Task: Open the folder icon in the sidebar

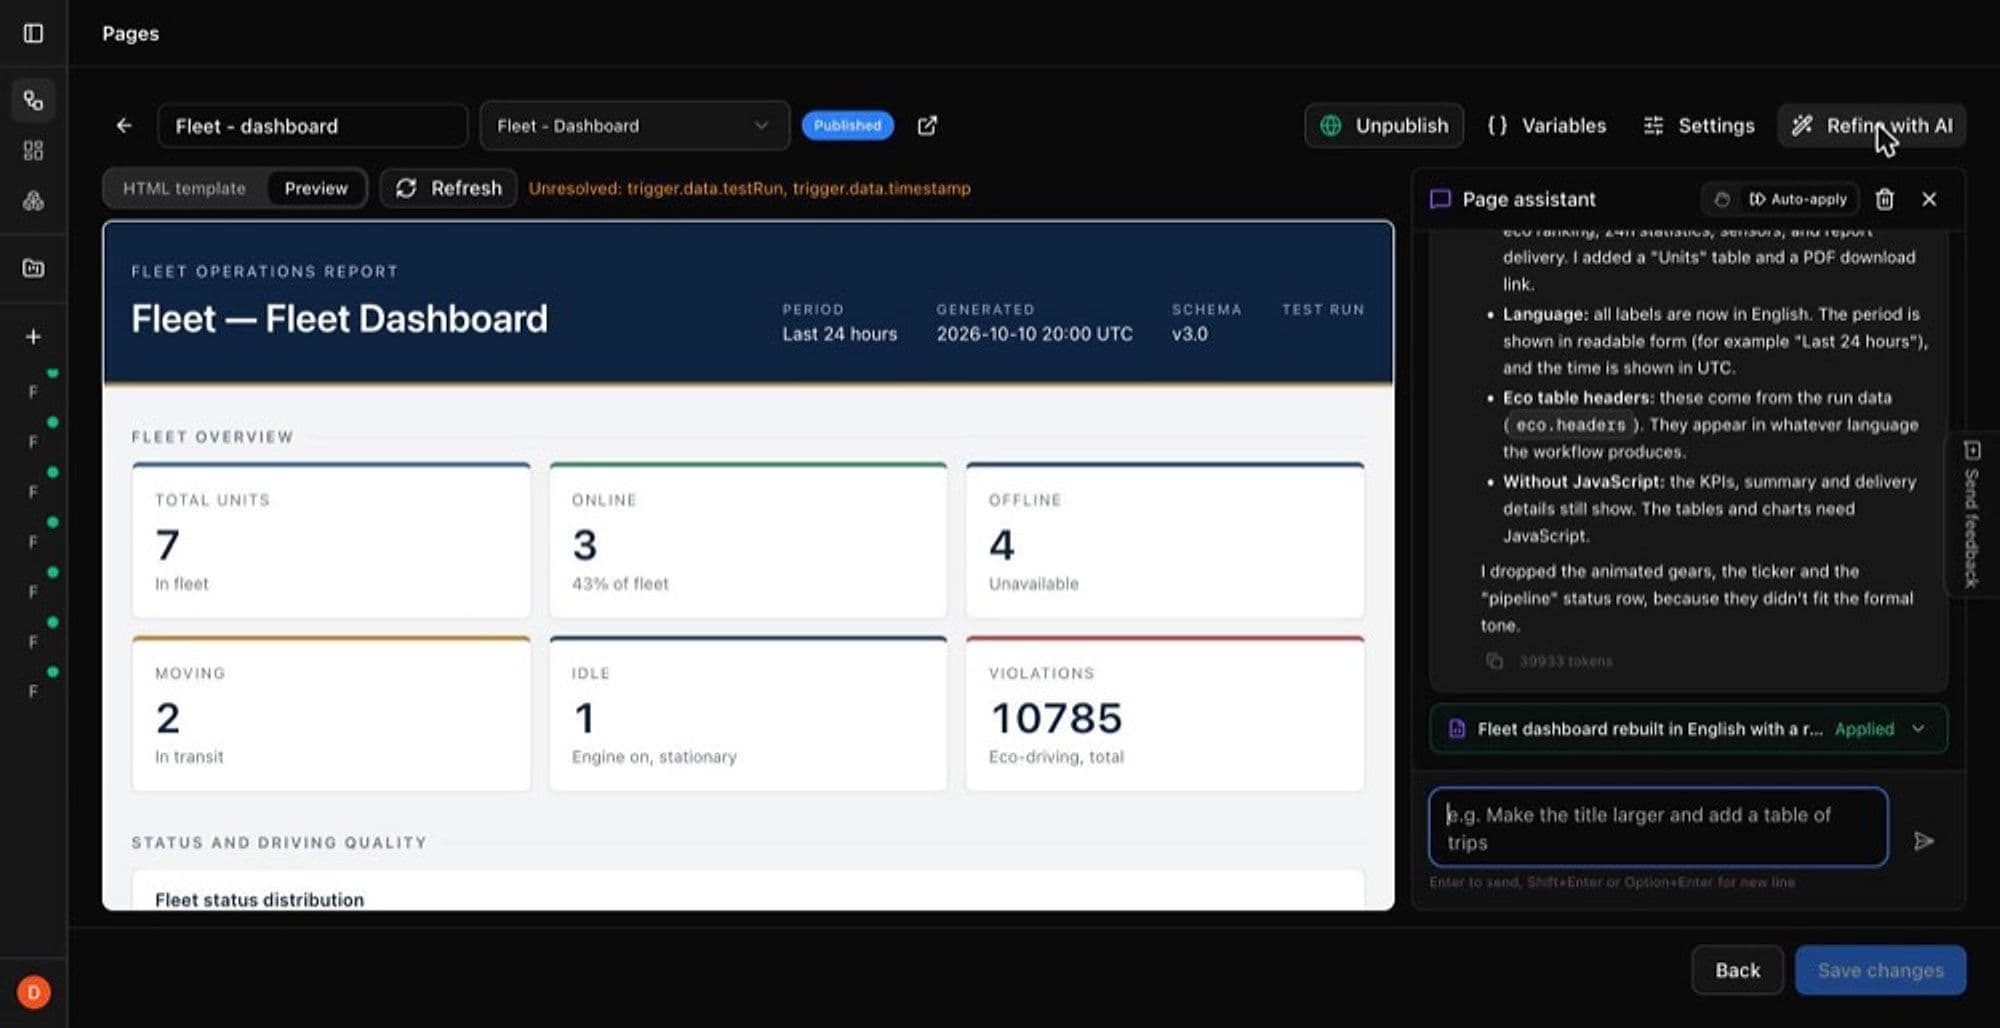Action: coord(33,268)
